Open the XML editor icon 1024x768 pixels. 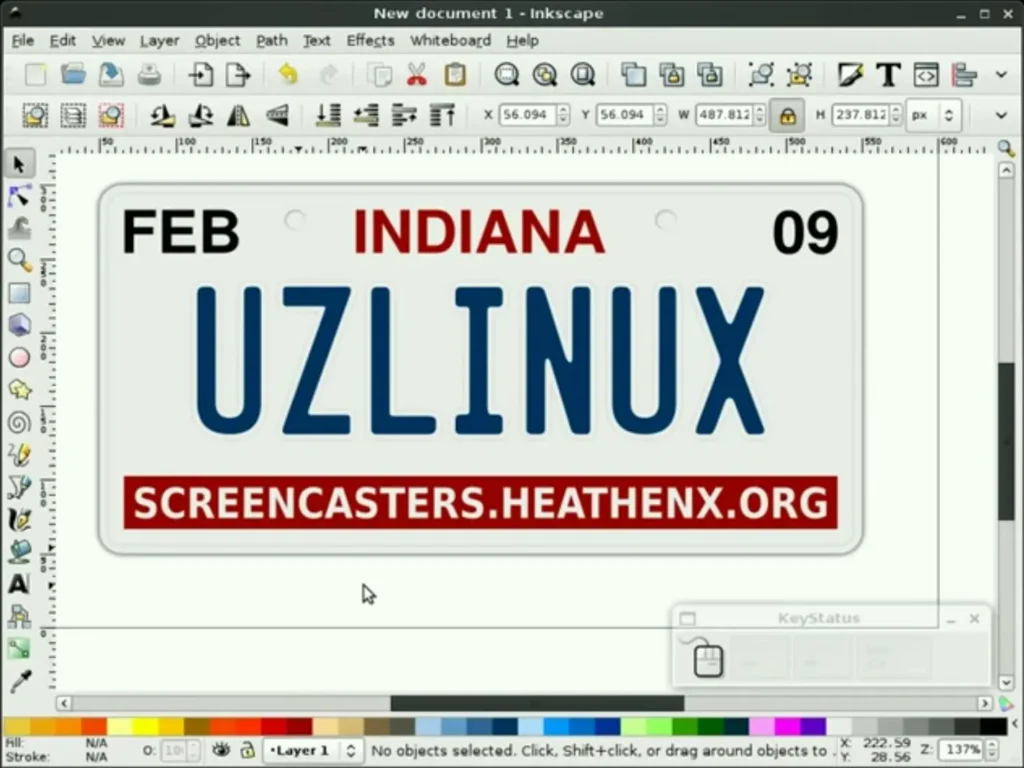tap(926, 74)
